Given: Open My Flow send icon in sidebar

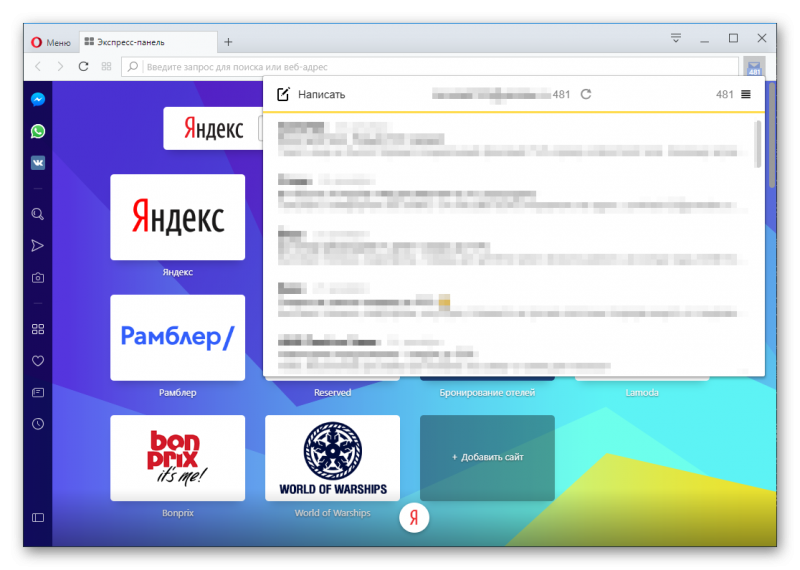Looking at the screenshot, I should click(x=38, y=245).
